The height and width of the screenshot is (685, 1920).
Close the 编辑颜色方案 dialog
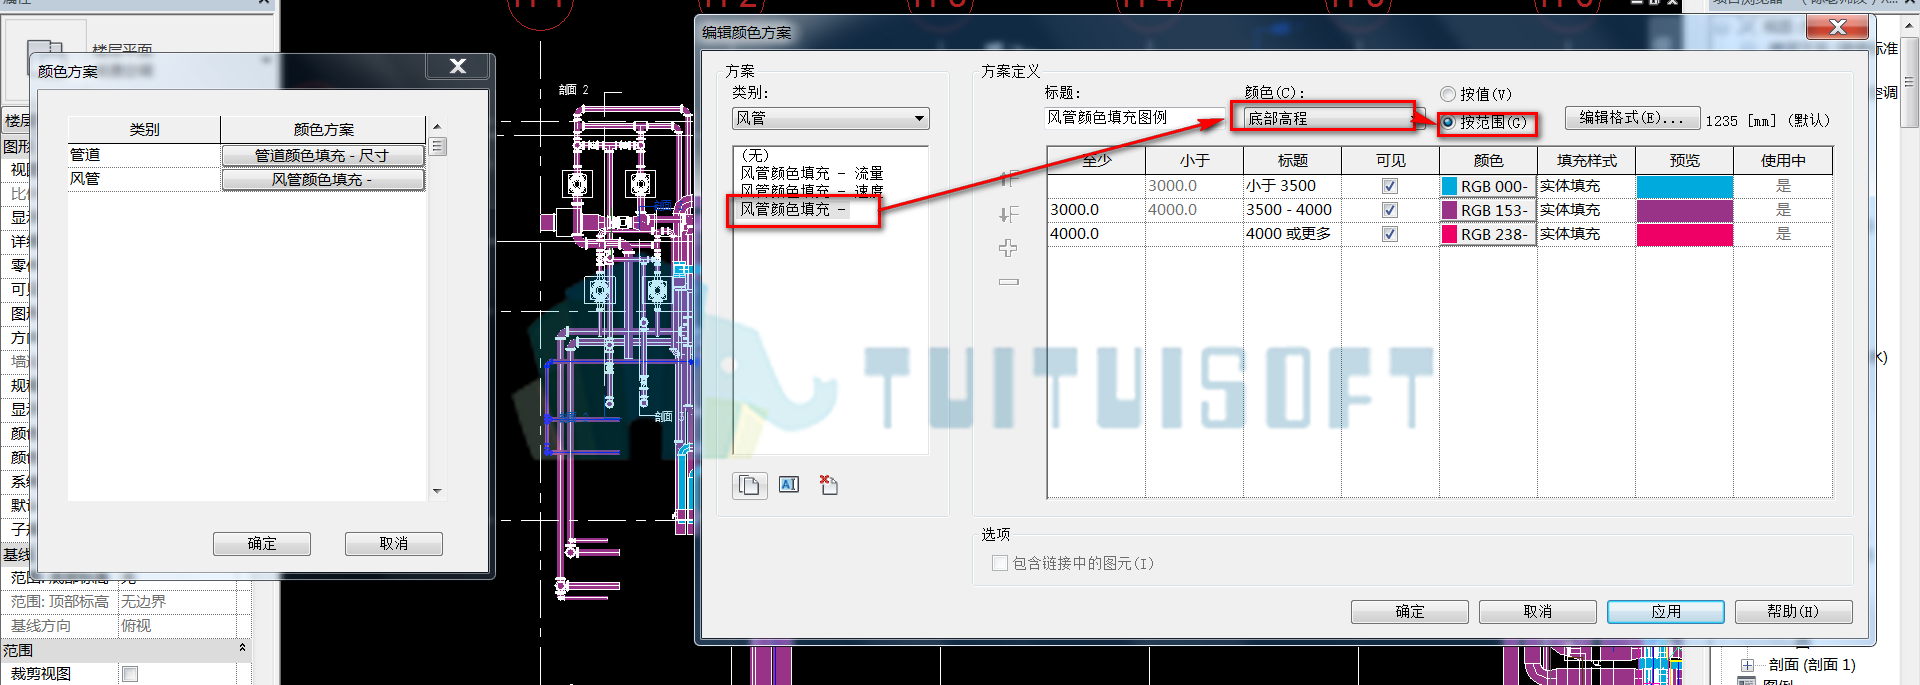click(x=1837, y=28)
